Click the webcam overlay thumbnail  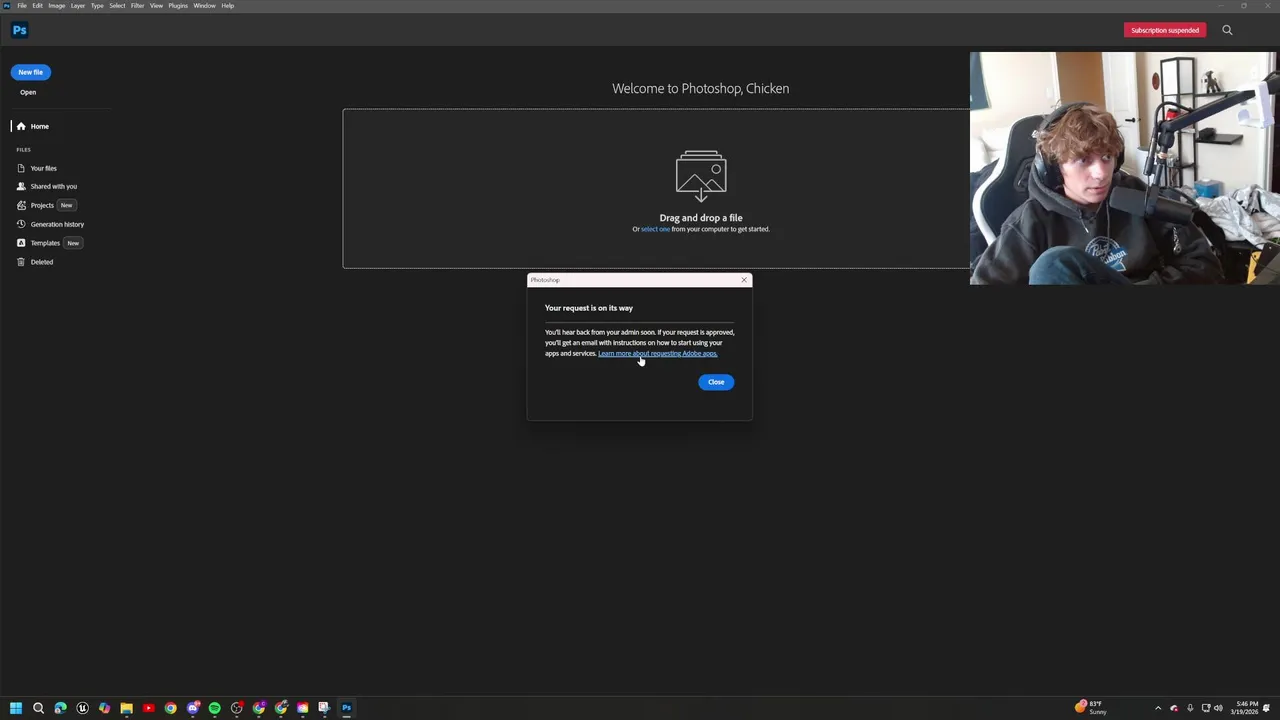click(x=1124, y=168)
